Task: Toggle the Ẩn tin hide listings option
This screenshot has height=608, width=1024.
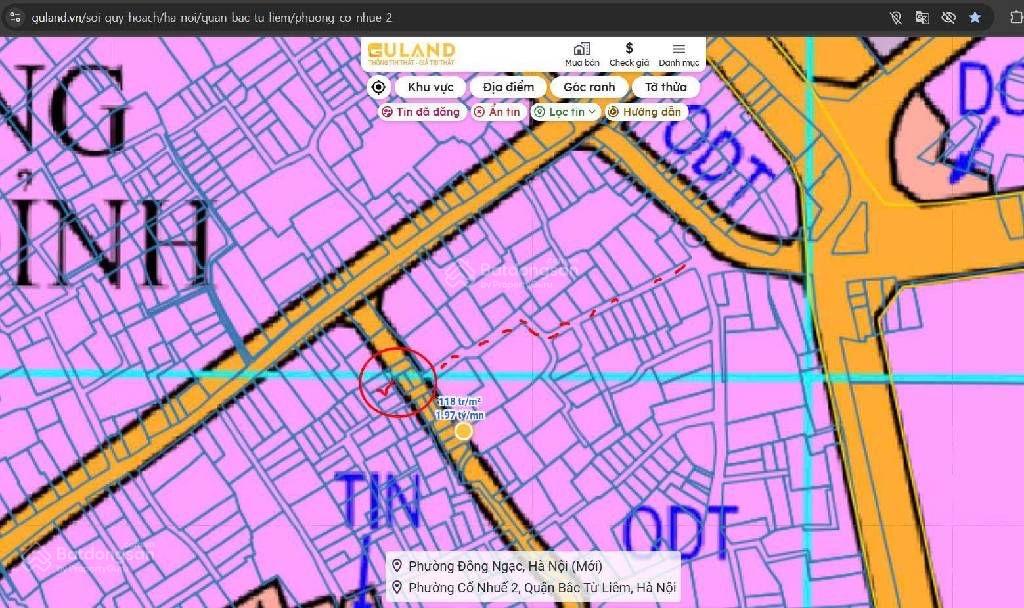Action: point(498,112)
